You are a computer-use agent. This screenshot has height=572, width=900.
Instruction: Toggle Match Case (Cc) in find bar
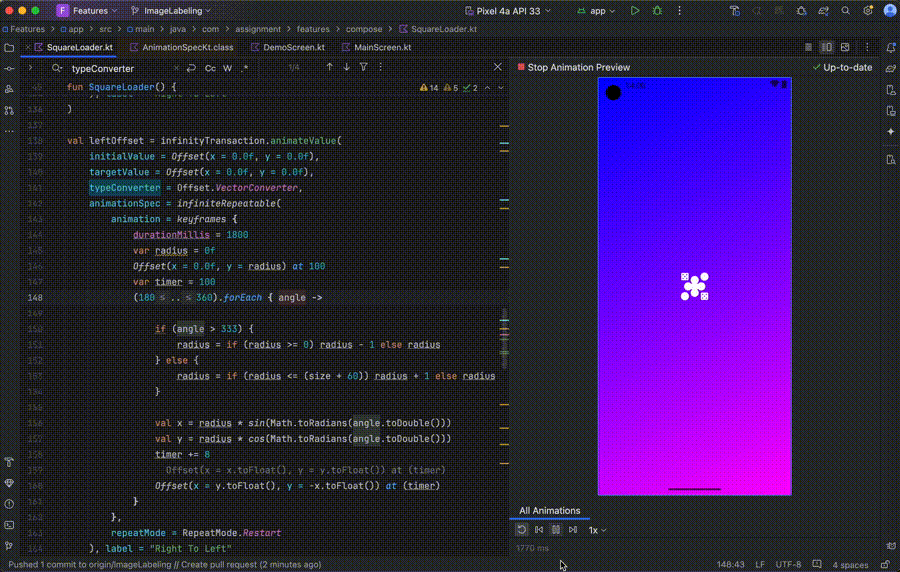(x=210, y=68)
